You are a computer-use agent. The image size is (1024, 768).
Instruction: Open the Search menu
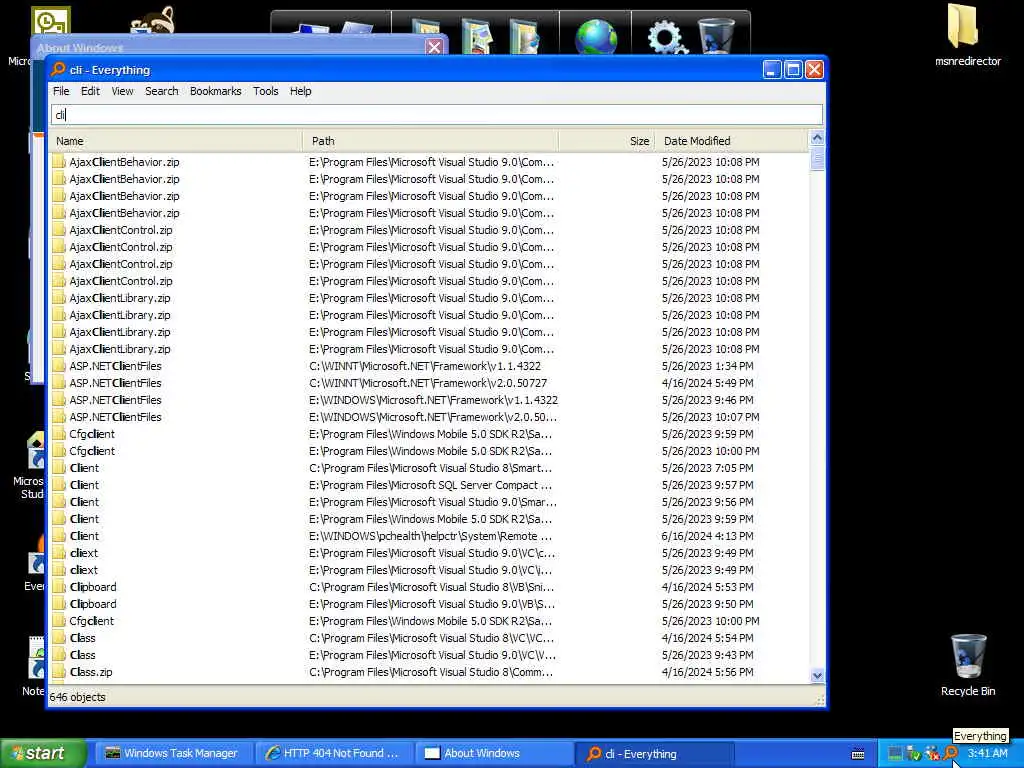point(161,91)
